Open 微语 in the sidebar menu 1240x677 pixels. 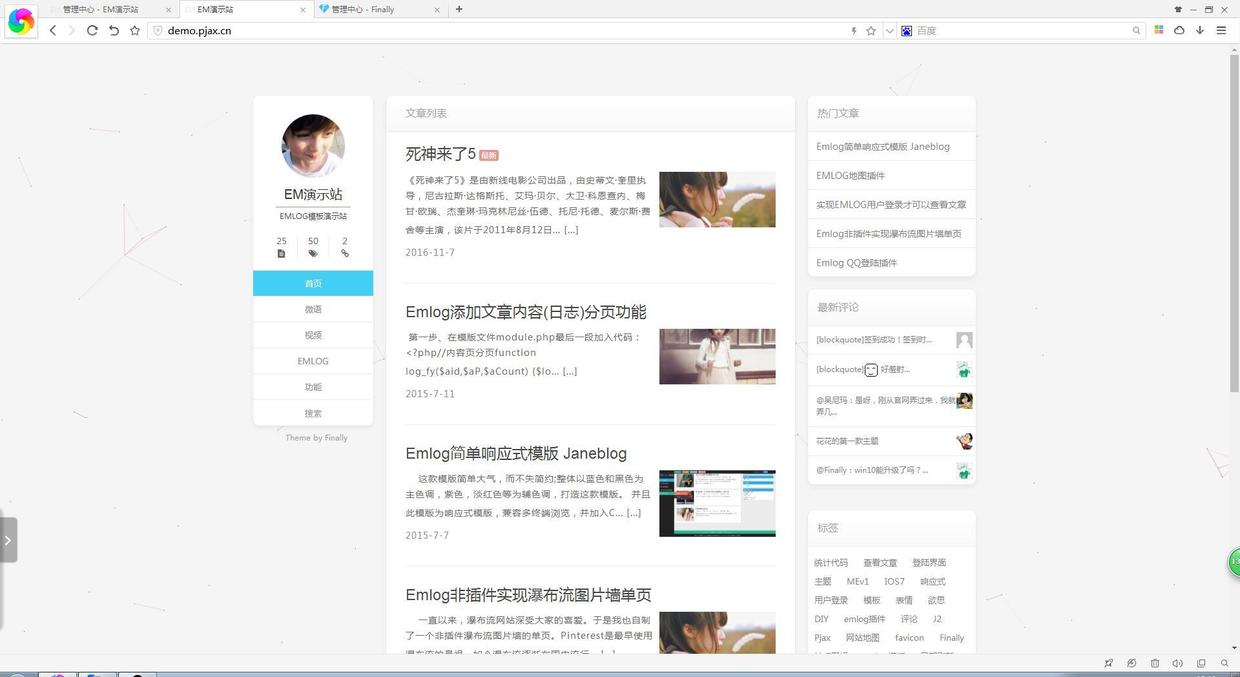pos(313,309)
